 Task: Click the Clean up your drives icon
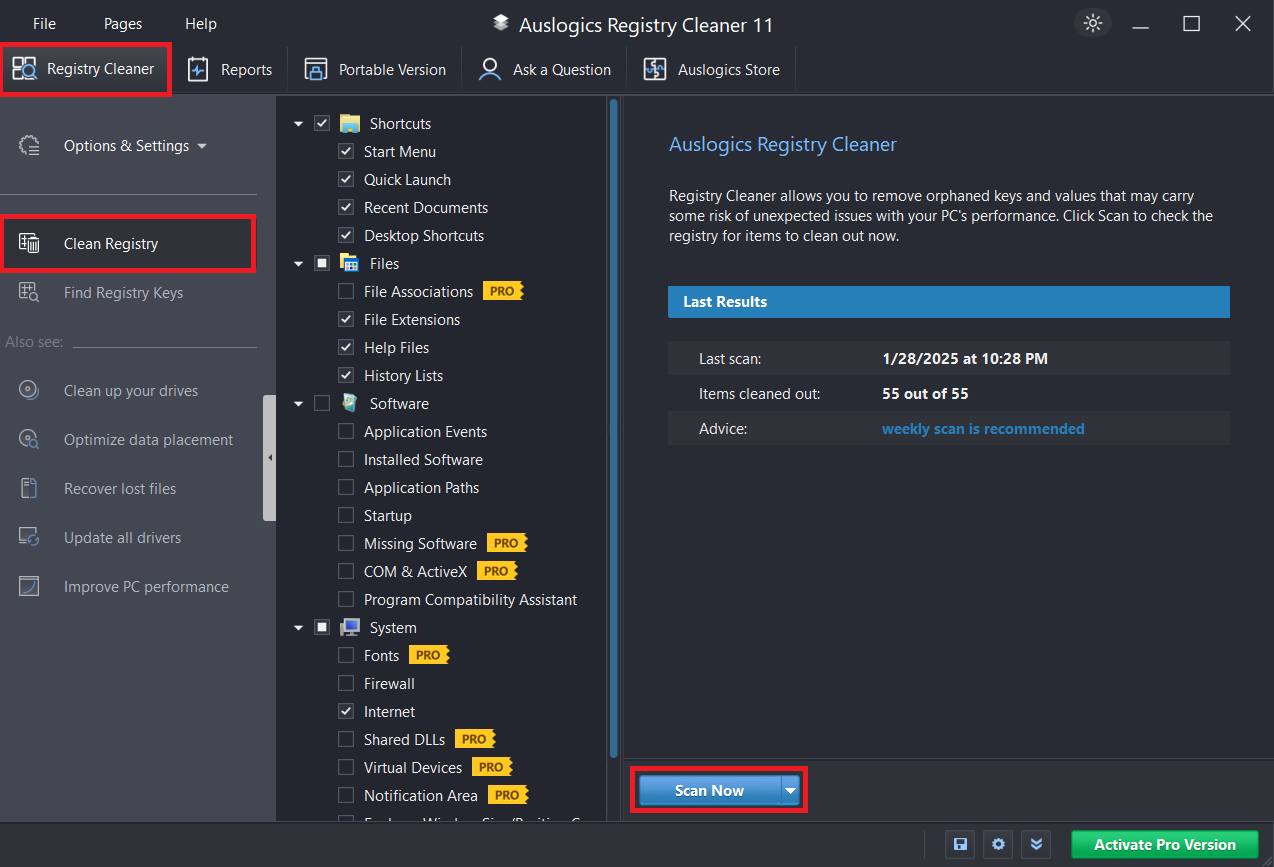tap(29, 390)
